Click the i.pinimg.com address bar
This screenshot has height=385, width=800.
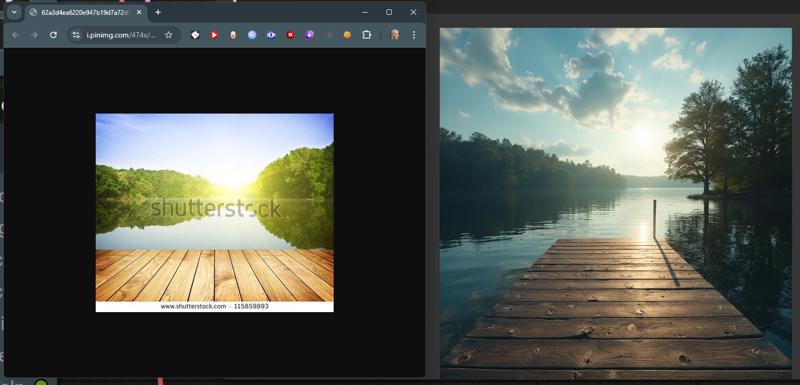[x=121, y=35]
